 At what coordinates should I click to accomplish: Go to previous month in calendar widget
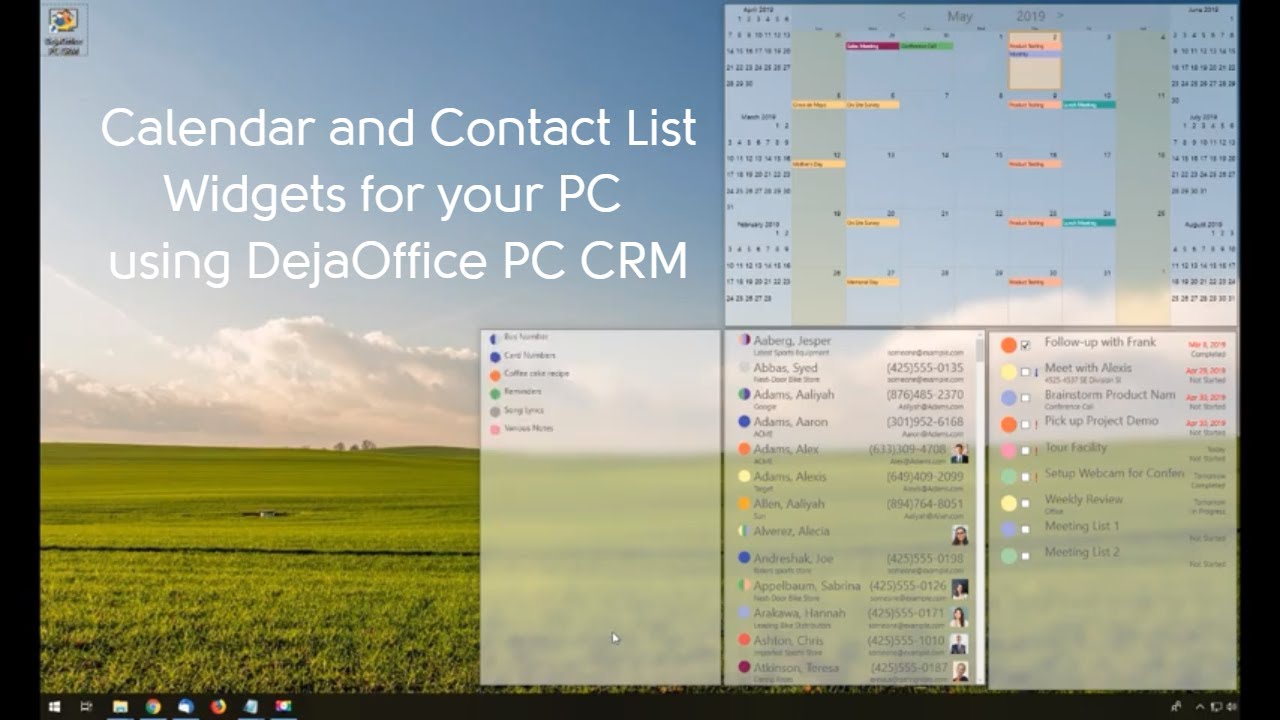902,16
